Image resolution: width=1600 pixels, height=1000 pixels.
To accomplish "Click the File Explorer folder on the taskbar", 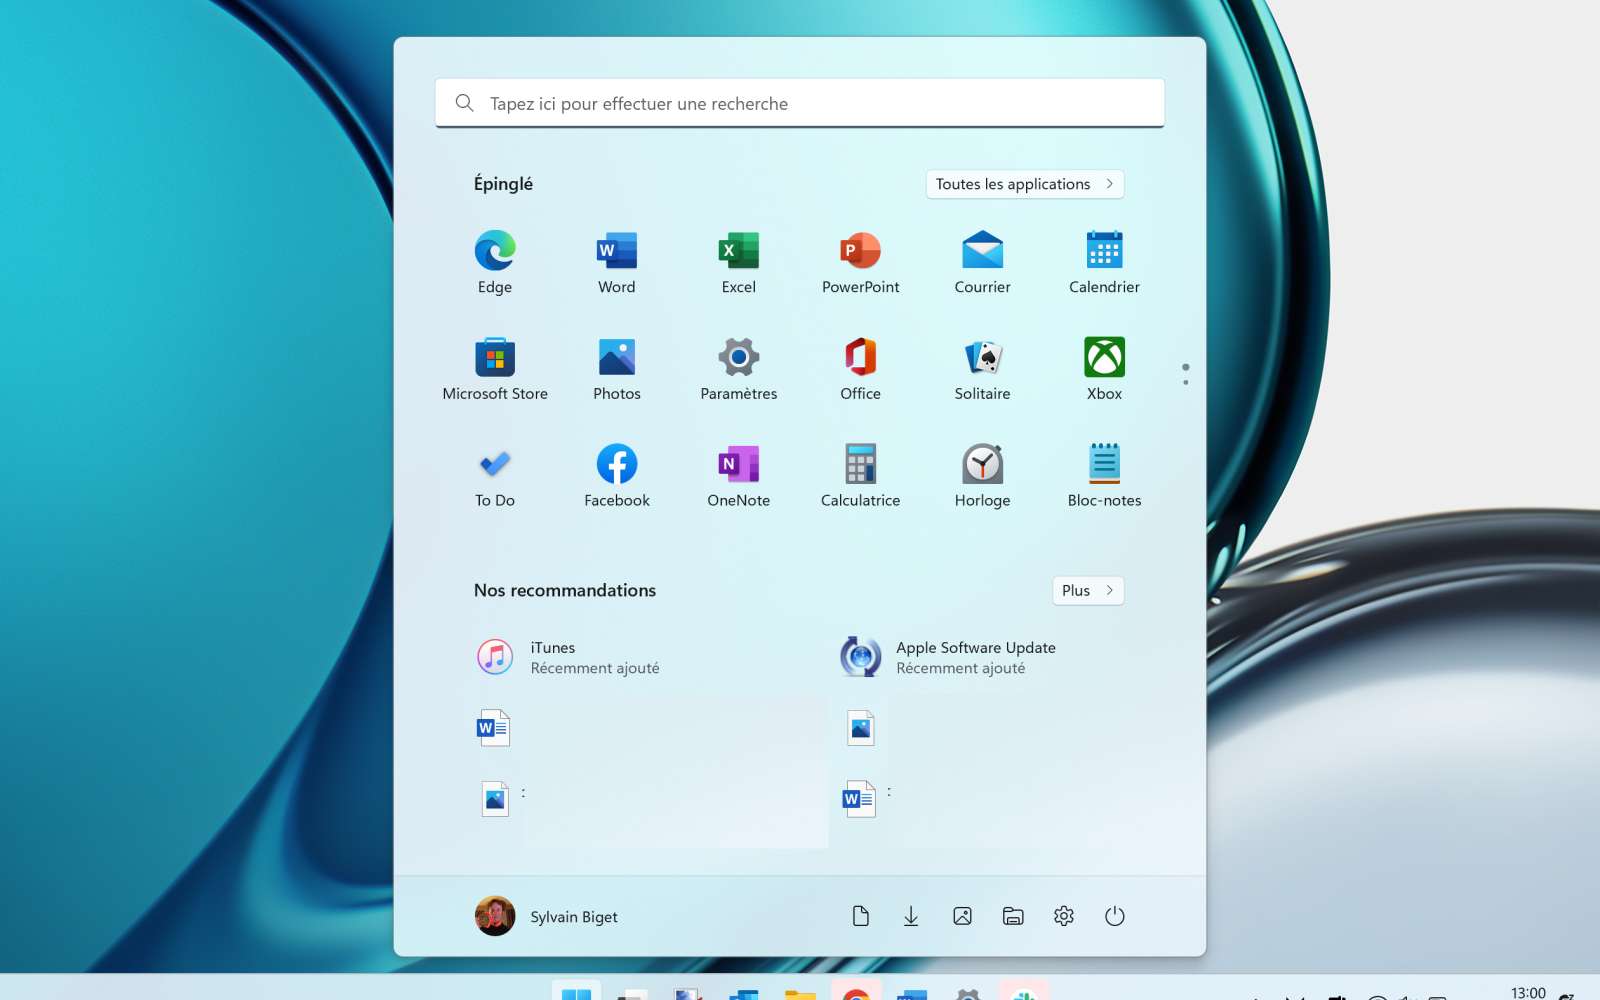I will click(x=800, y=993).
